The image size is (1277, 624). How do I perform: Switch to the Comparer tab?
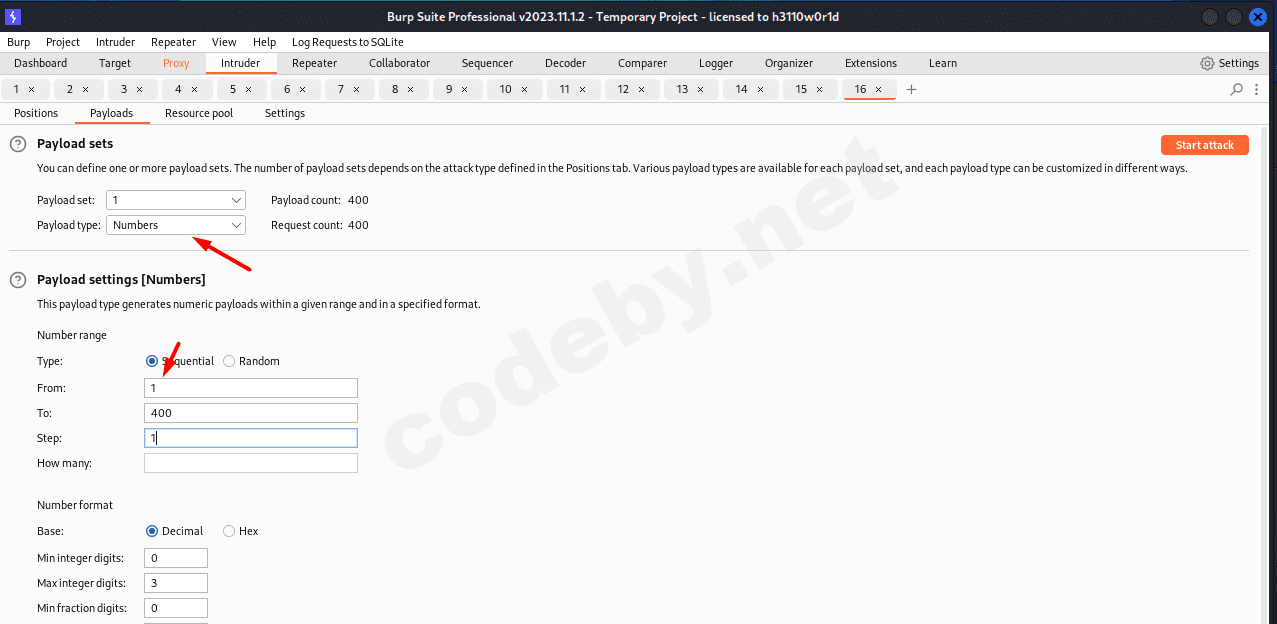click(x=642, y=63)
